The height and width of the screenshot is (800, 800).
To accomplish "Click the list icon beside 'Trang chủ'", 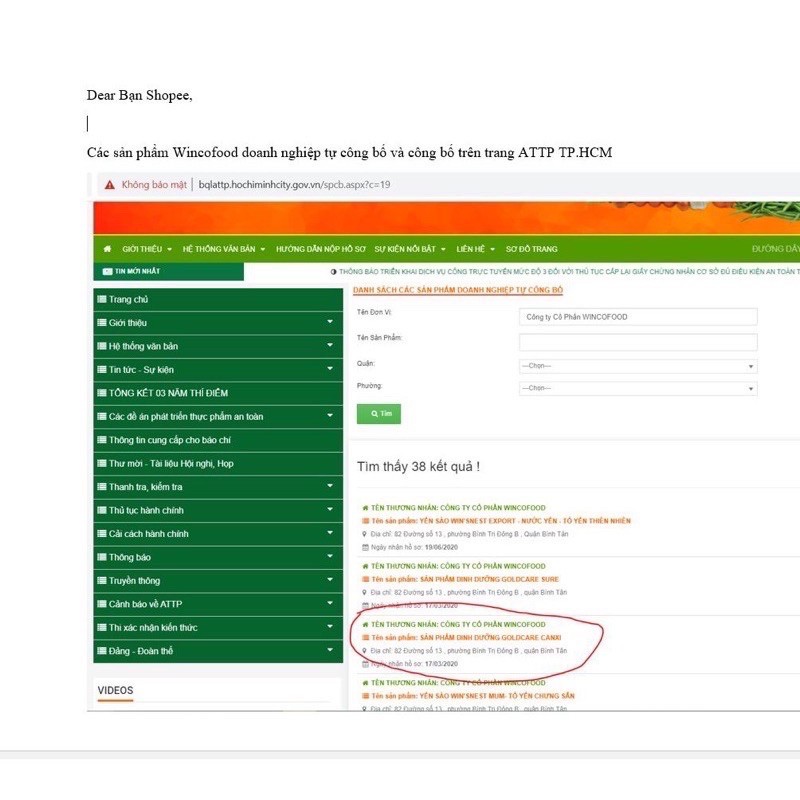I will click(x=101, y=300).
